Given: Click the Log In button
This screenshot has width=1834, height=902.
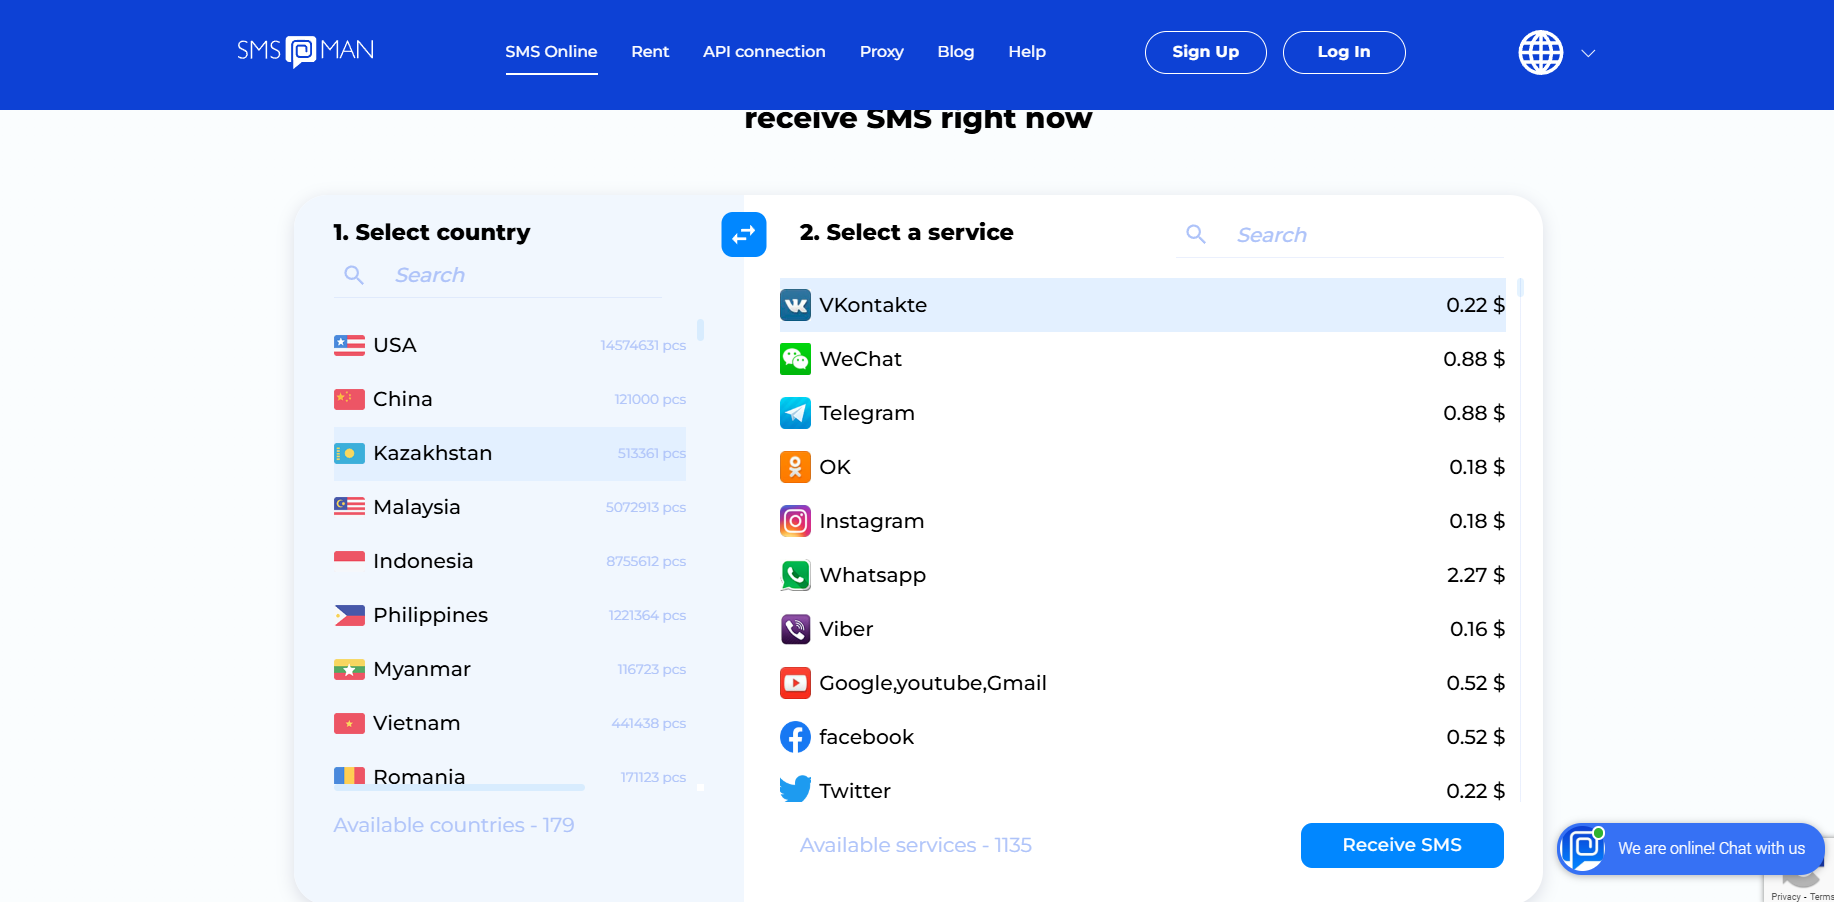Looking at the screenshot, I should tap(1344, 52).
